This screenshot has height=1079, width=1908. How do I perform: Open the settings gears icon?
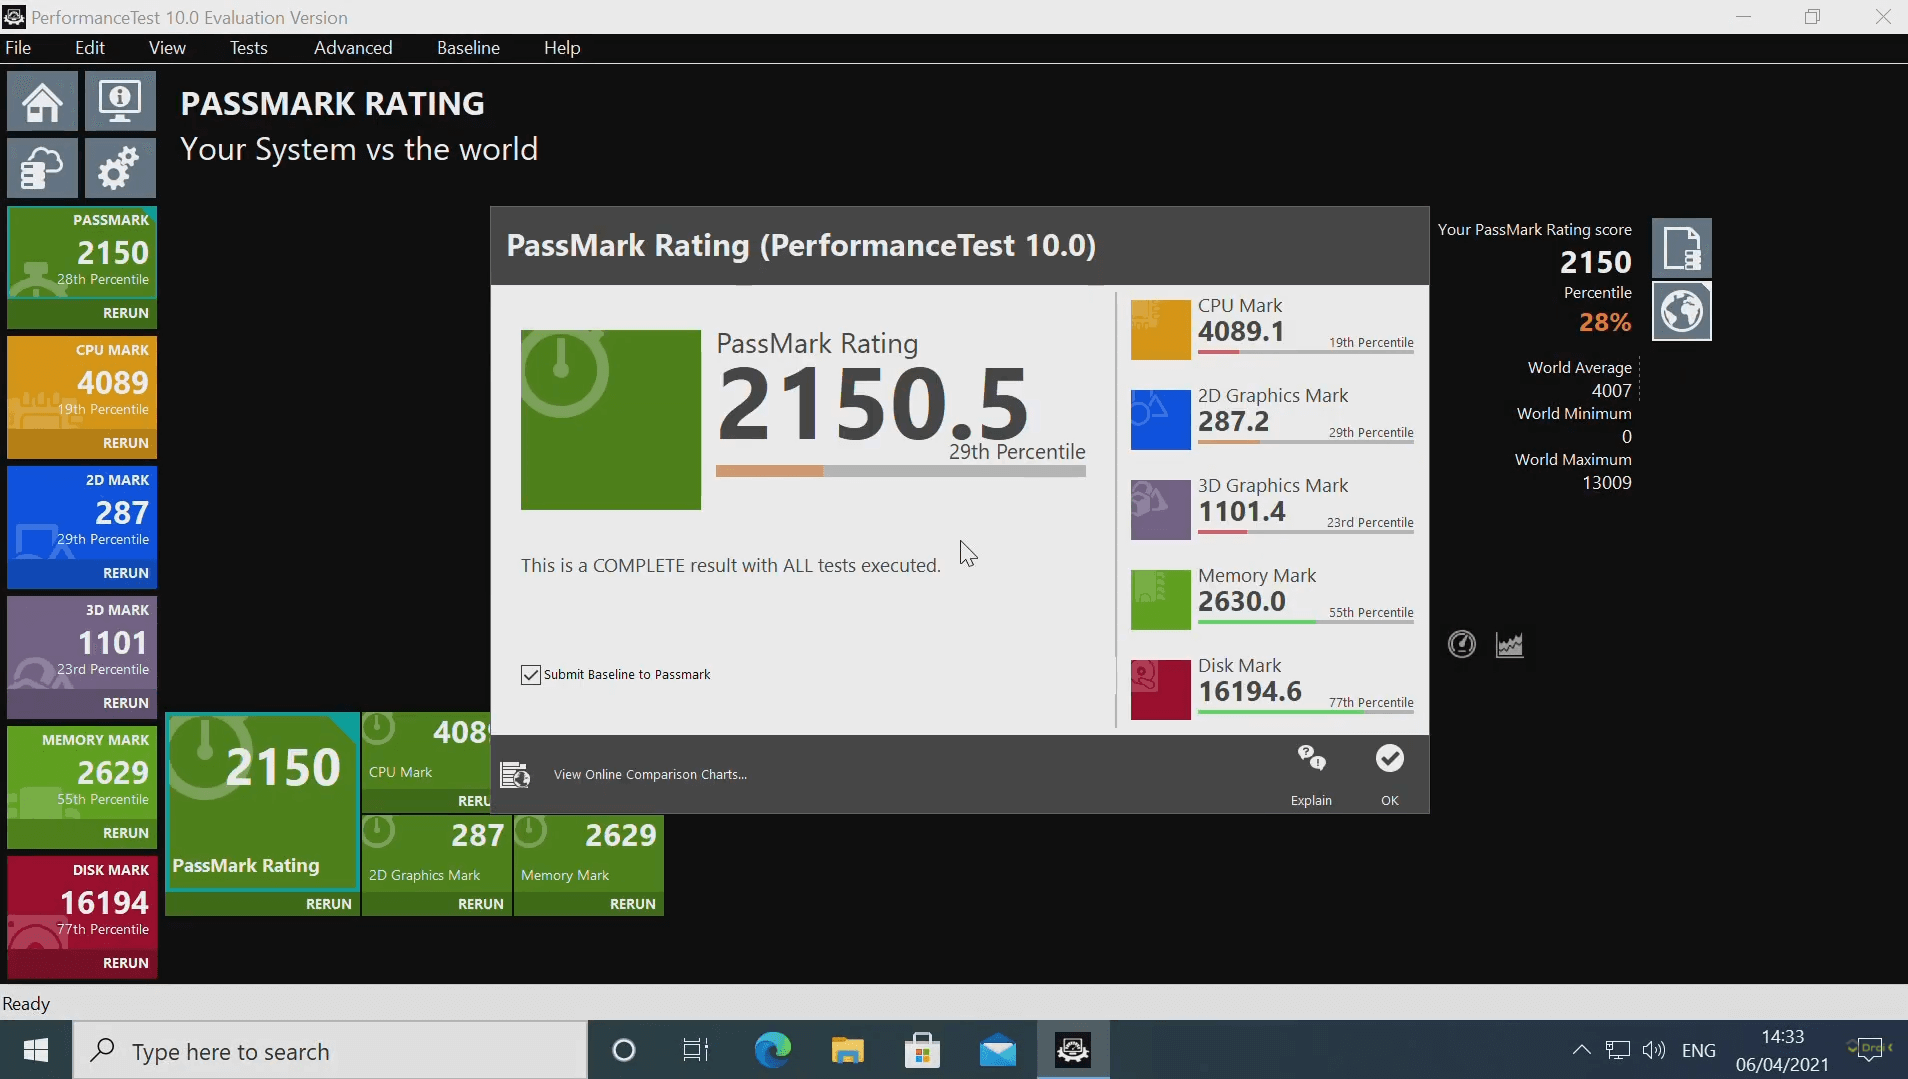pyautogui.click(x=120, y=168)
